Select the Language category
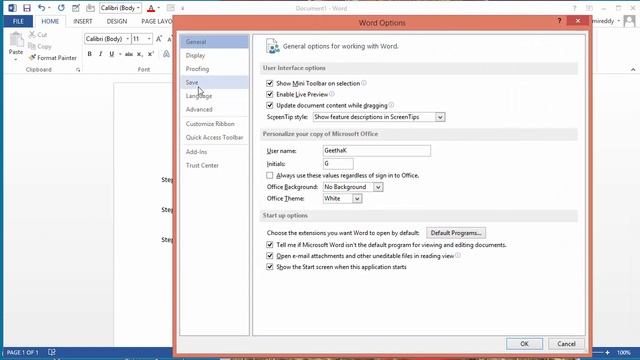 tap(214, 96)
